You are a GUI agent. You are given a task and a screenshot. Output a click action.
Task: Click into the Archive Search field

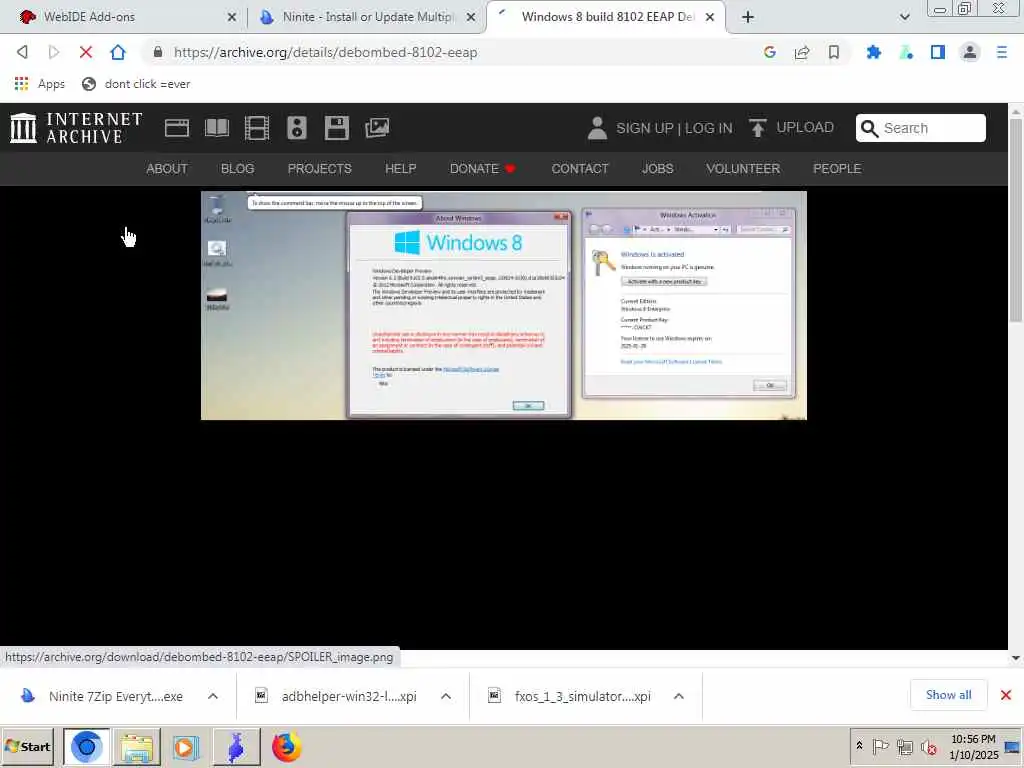(x=921, y=128)
